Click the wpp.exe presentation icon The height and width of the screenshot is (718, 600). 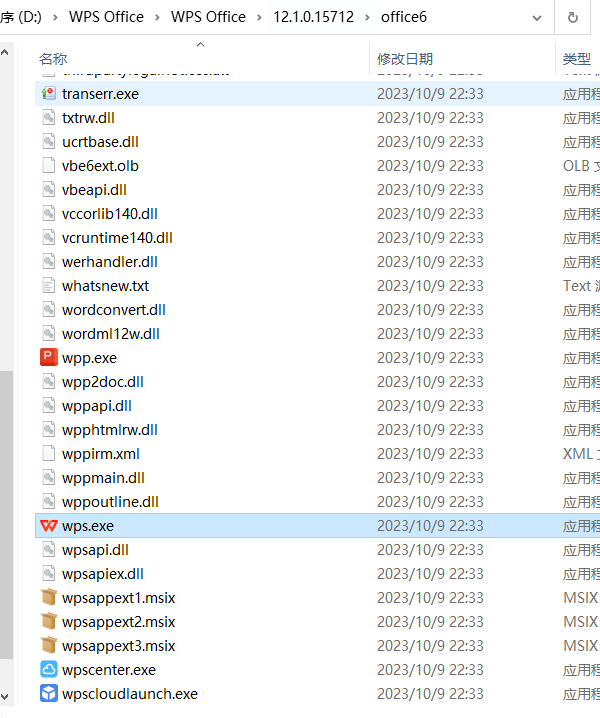pos(49,358)
